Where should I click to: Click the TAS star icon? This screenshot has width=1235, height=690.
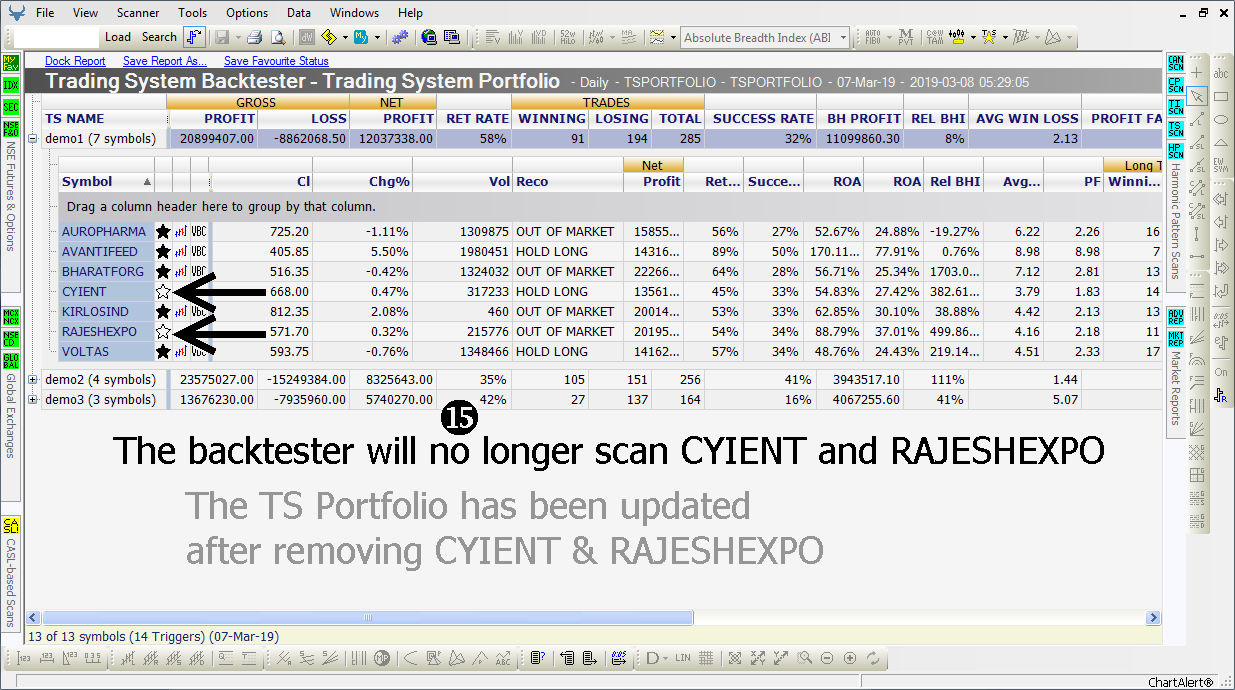click(x=988, y=37)
